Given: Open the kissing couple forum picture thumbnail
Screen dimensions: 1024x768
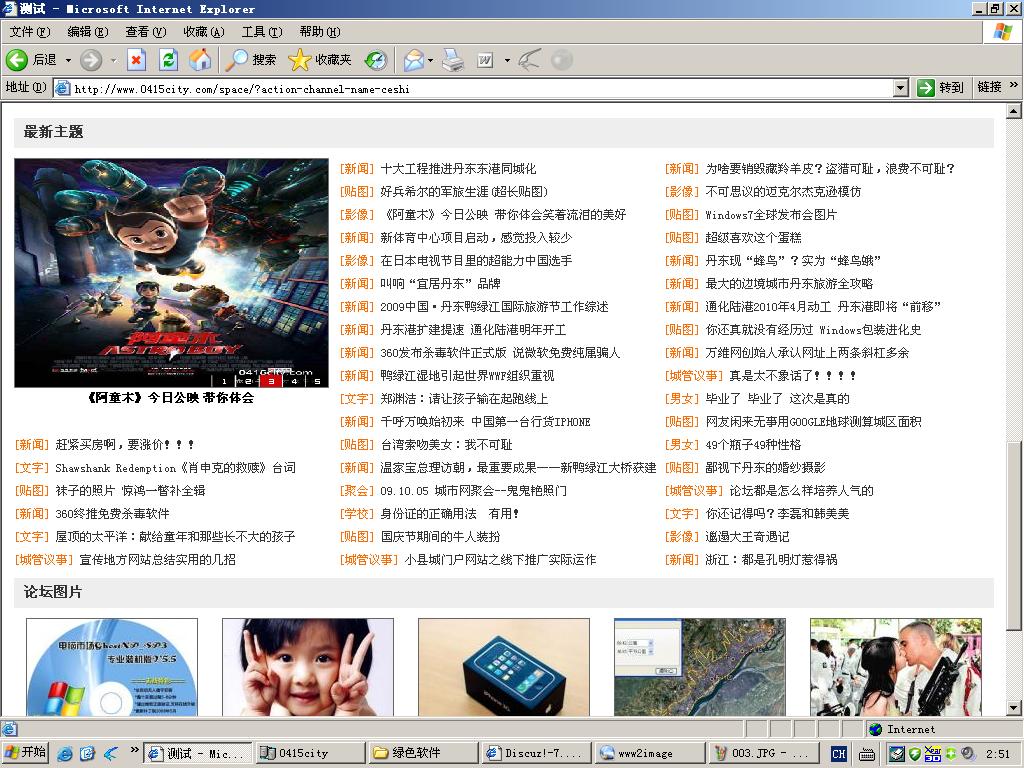Looking at the screenshot, I should (895, 667).
